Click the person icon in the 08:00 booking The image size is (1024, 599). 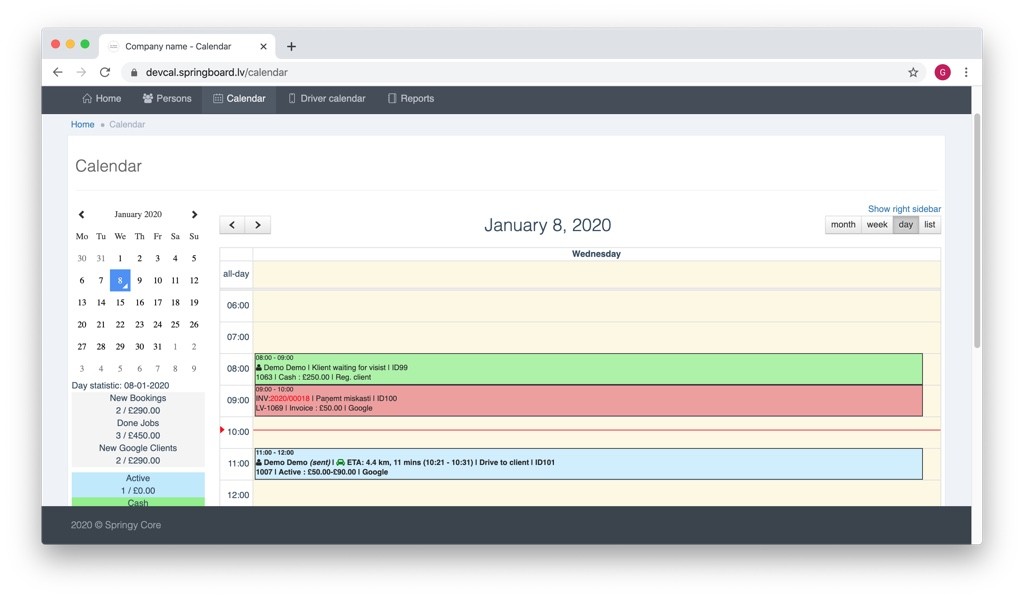pos(259,368)
